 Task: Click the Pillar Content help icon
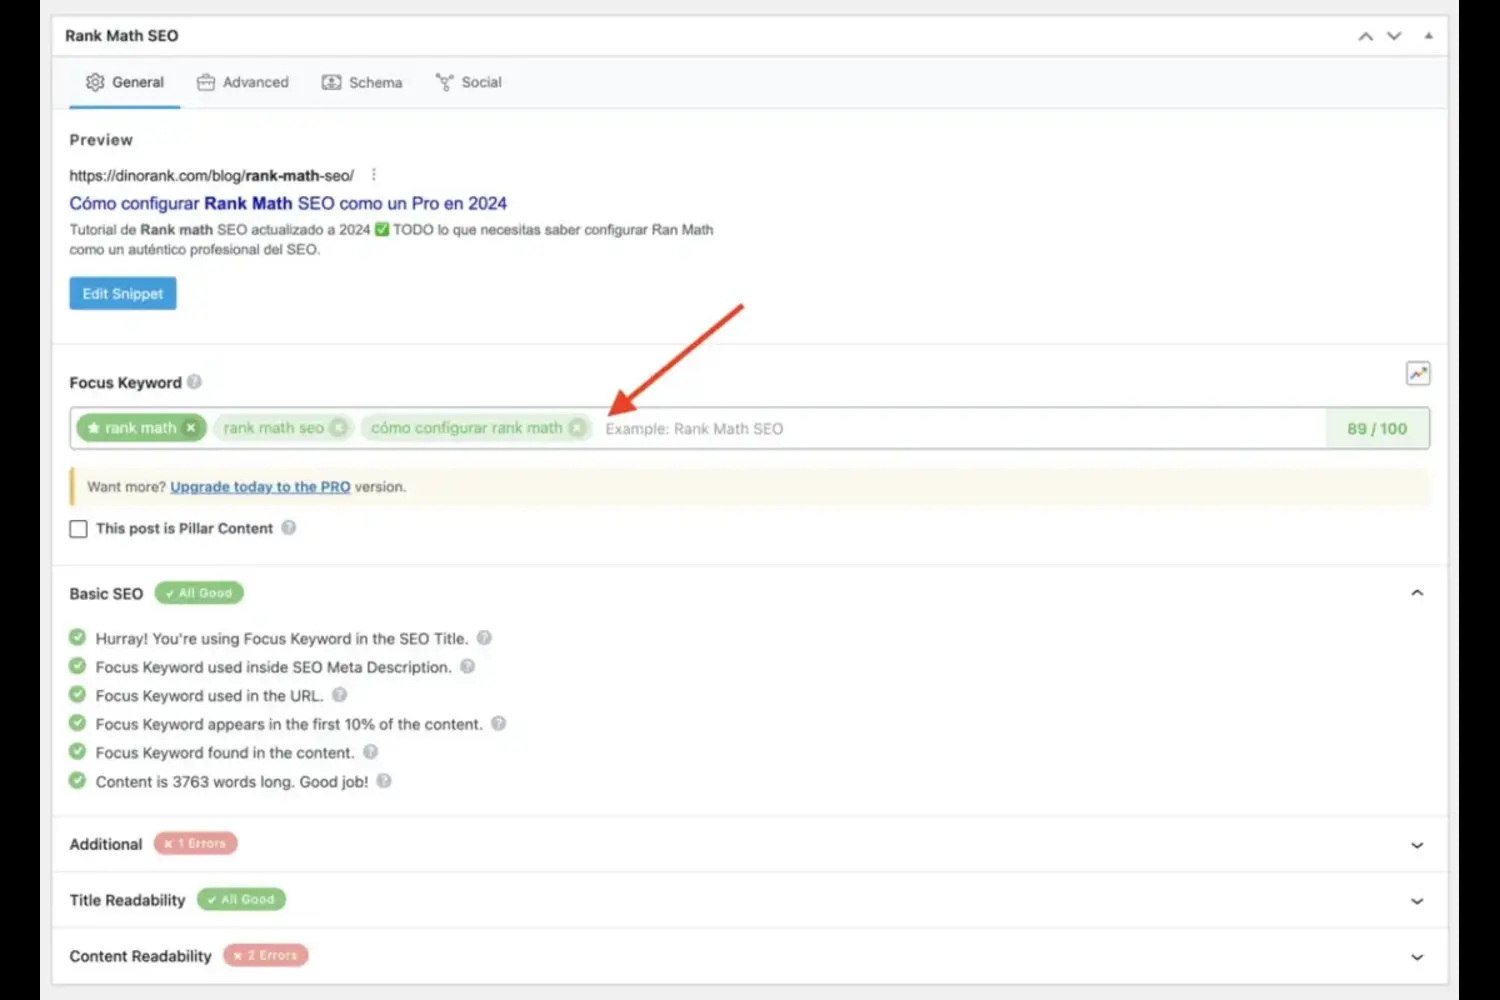click(288, 528)
